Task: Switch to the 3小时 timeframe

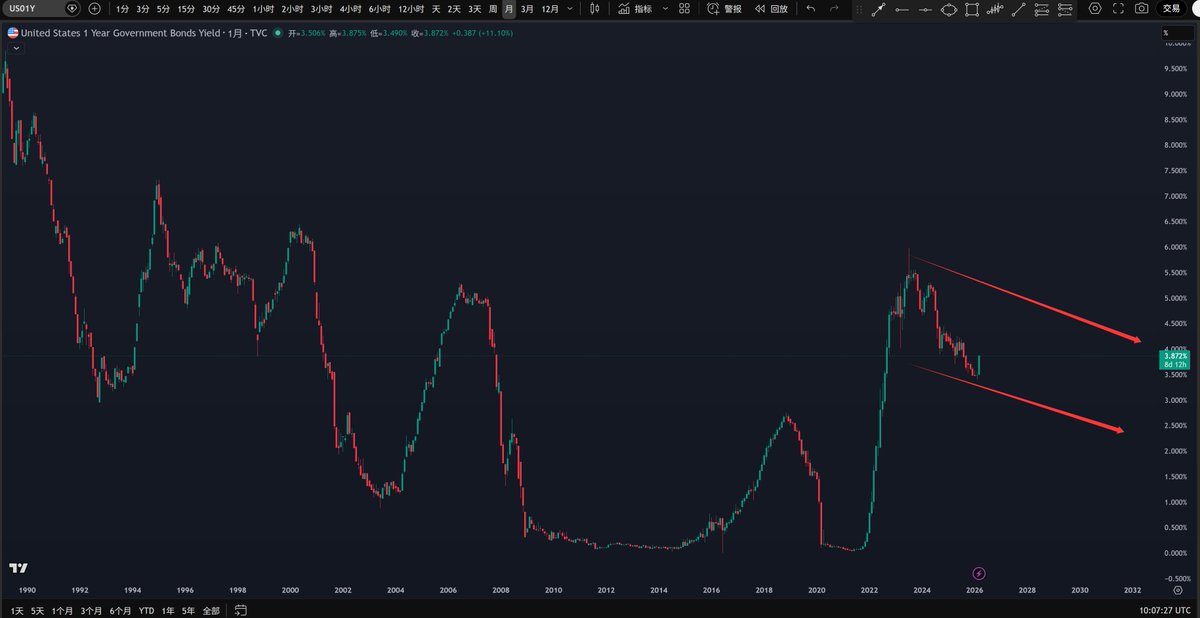Action: [321, 8]
